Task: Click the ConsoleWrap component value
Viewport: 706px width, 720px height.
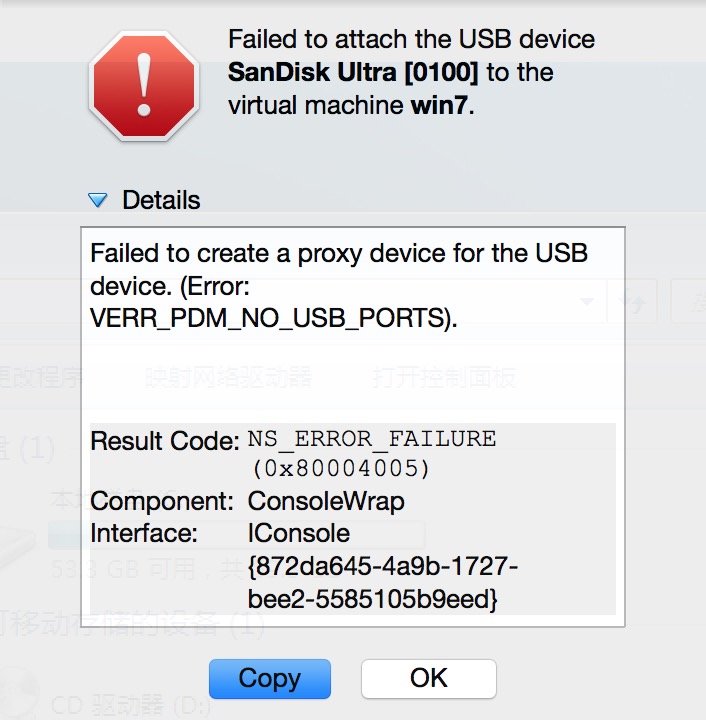Action: click(x=326, y=500)
